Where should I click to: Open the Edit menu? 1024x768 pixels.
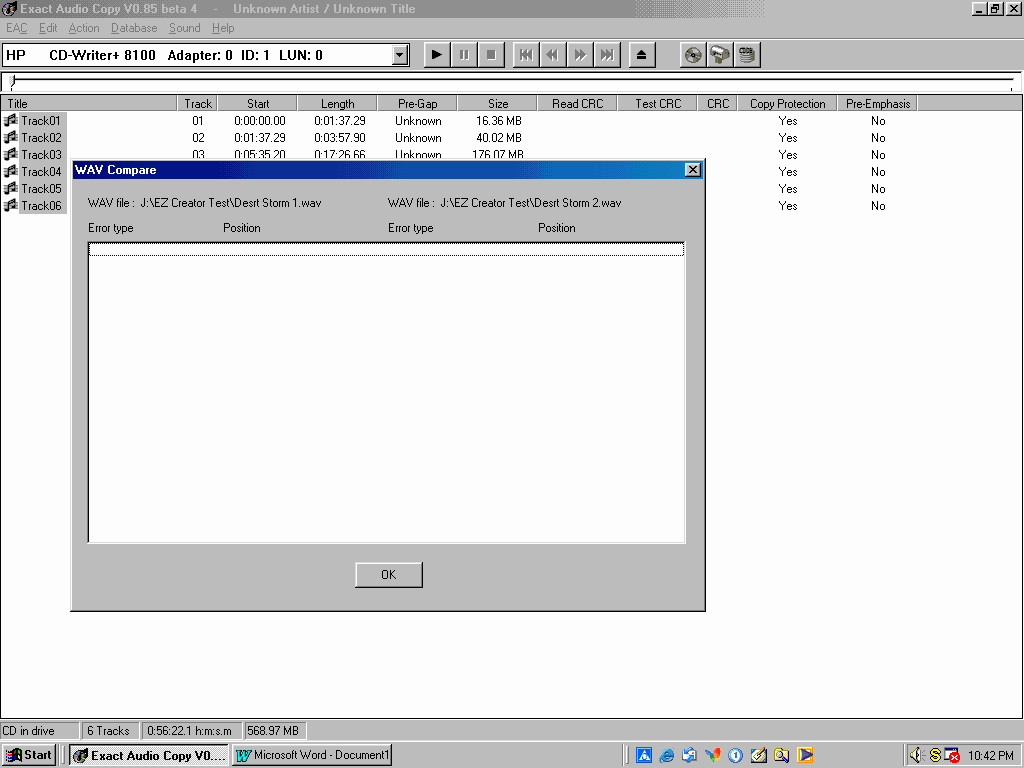[x=48, y=28]
